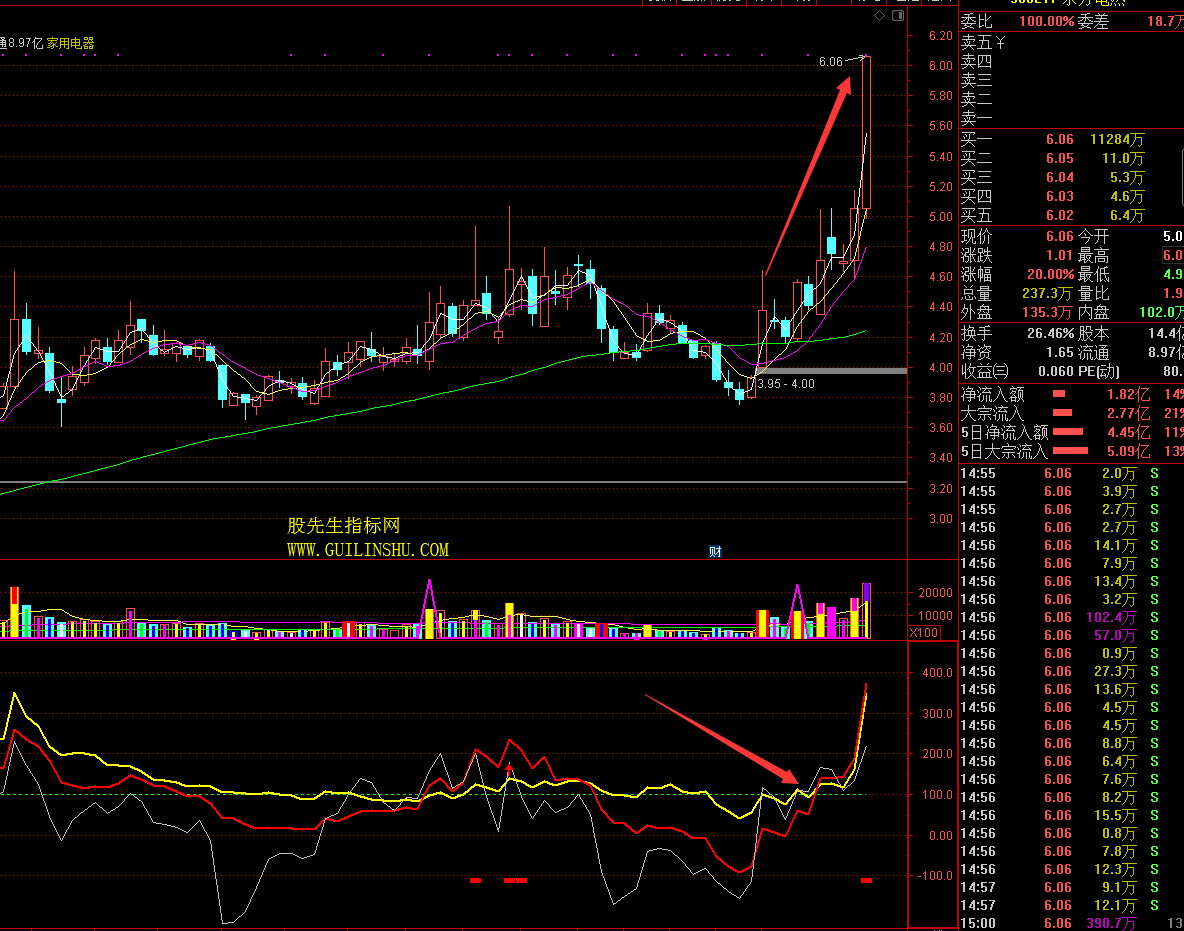Select the 5日净流入额 4.45亿 row
This screenshot has height=931, width=1184.
(1071, 432)
